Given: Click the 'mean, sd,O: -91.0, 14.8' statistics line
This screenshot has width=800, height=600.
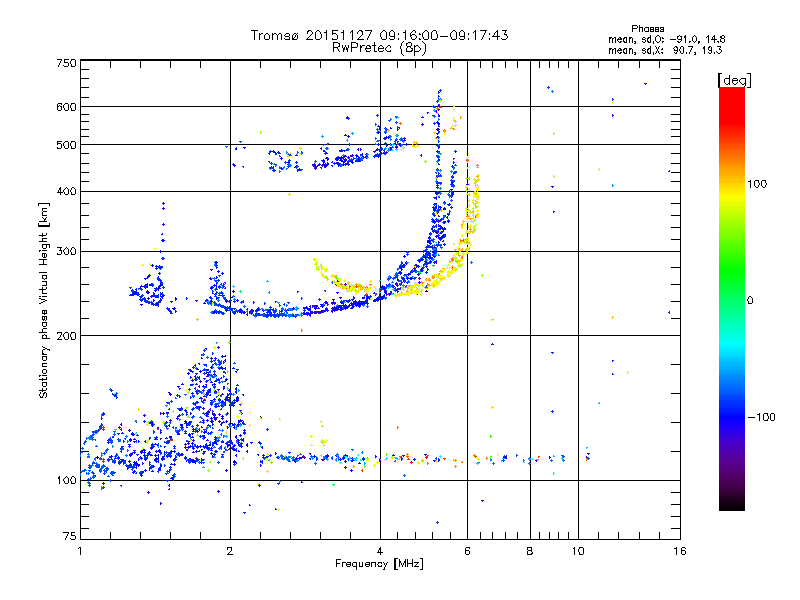Looking at the screenshot, I should [x=666, y=39].
